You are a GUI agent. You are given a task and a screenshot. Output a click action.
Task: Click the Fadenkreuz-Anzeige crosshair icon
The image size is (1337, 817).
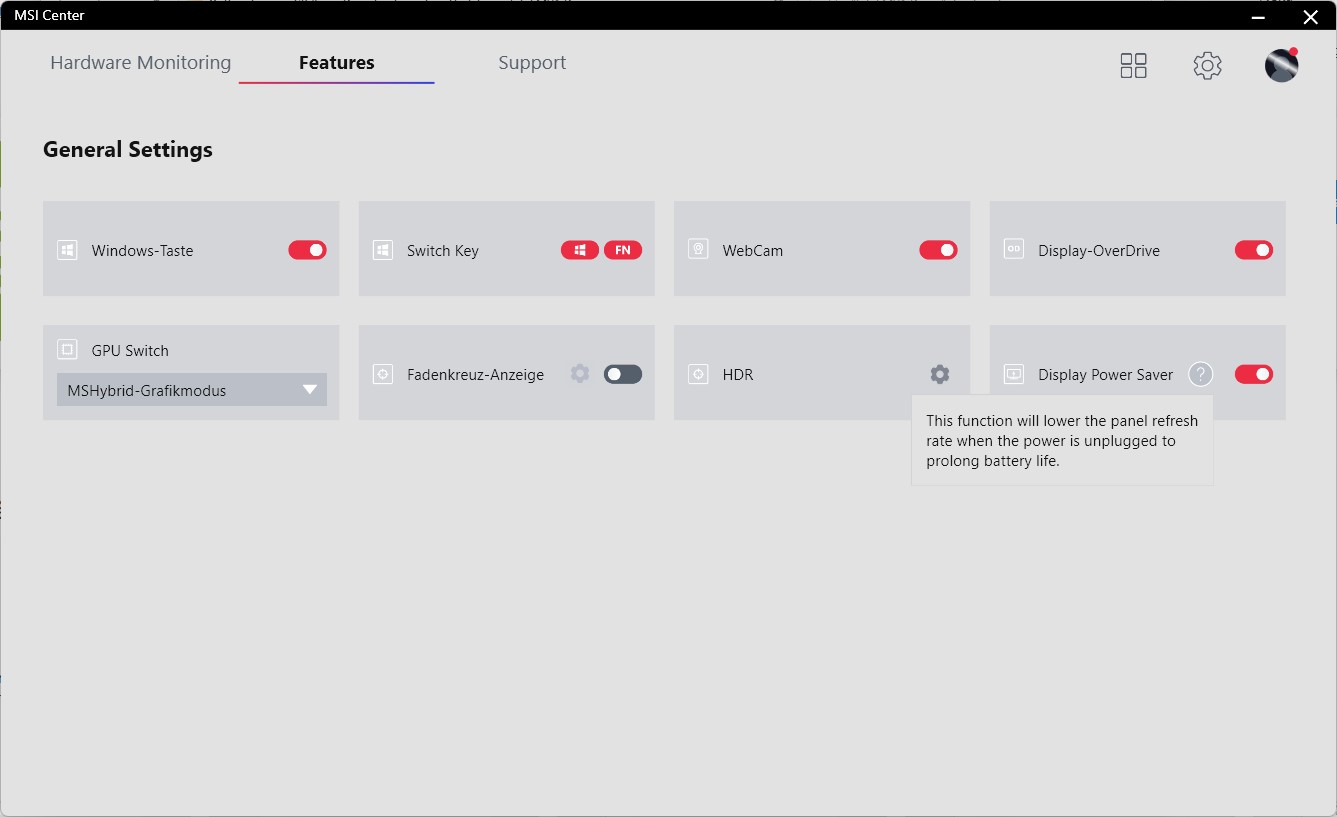tap(382, 374)
